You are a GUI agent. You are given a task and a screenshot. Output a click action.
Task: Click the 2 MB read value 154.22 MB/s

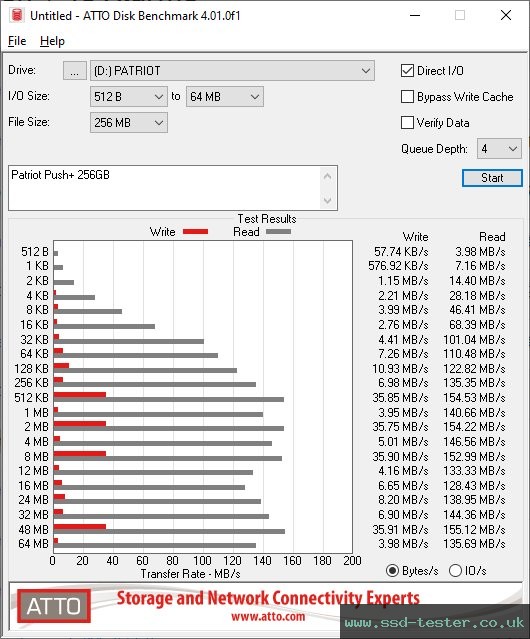point(474,427)
